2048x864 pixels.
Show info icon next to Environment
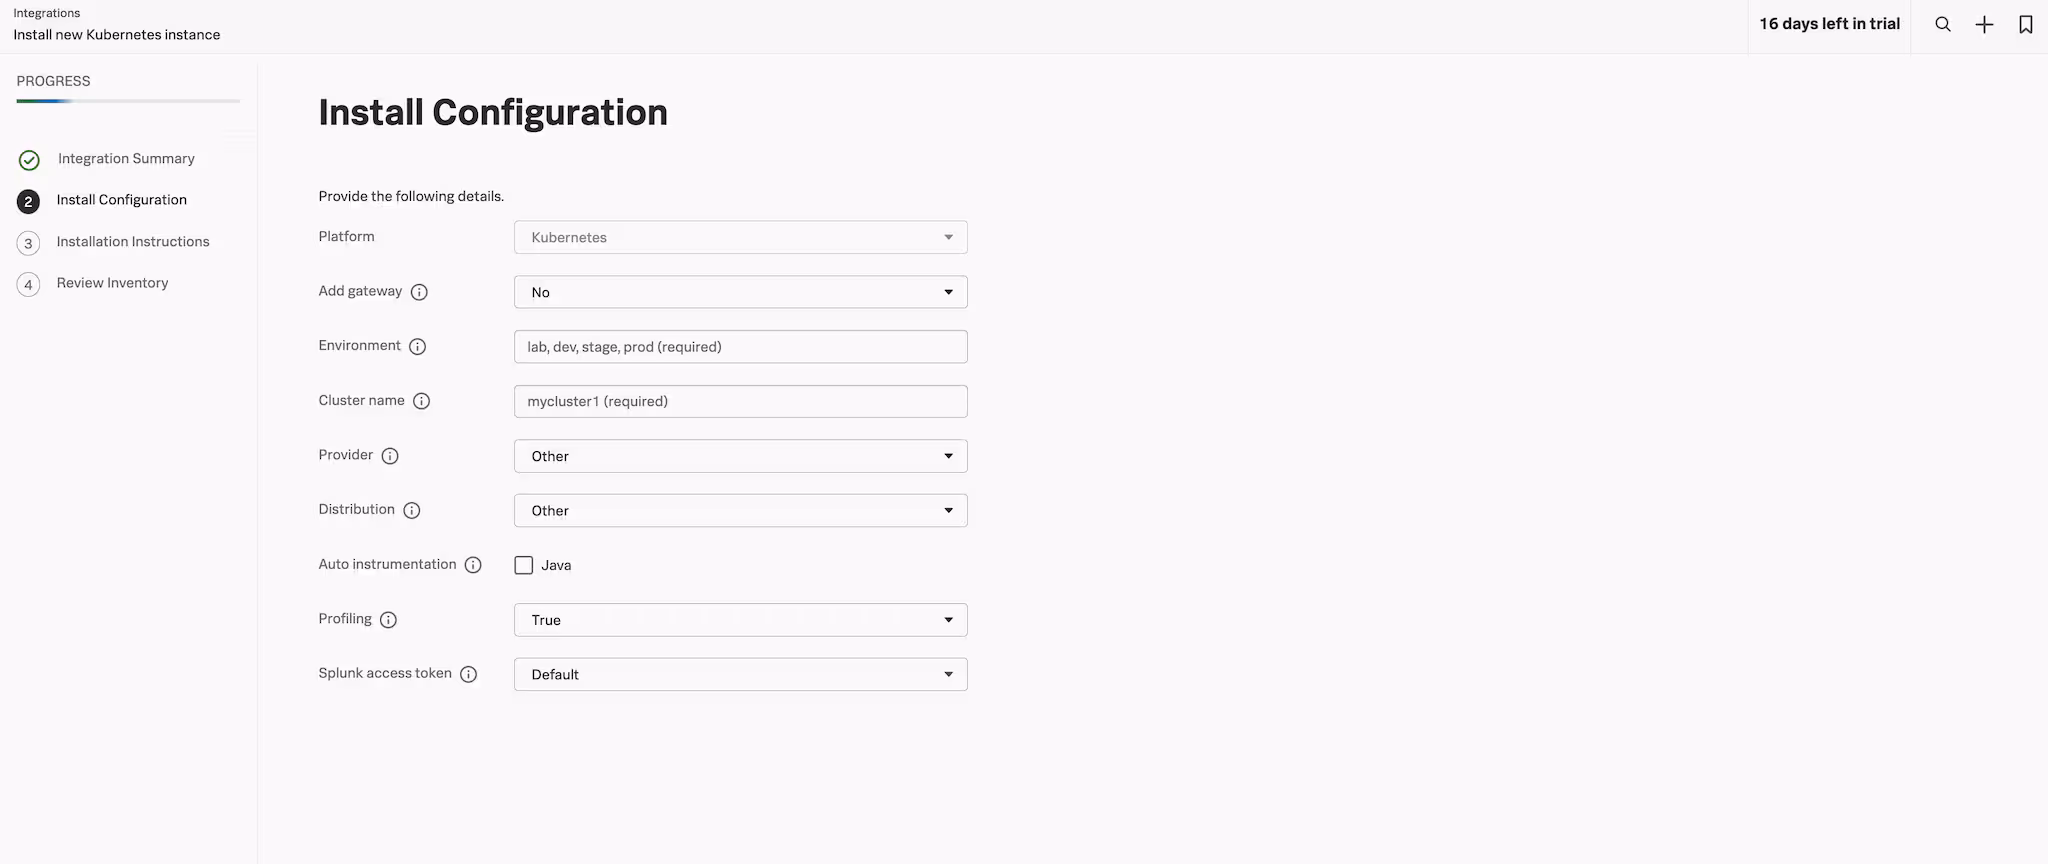point(418,347)
